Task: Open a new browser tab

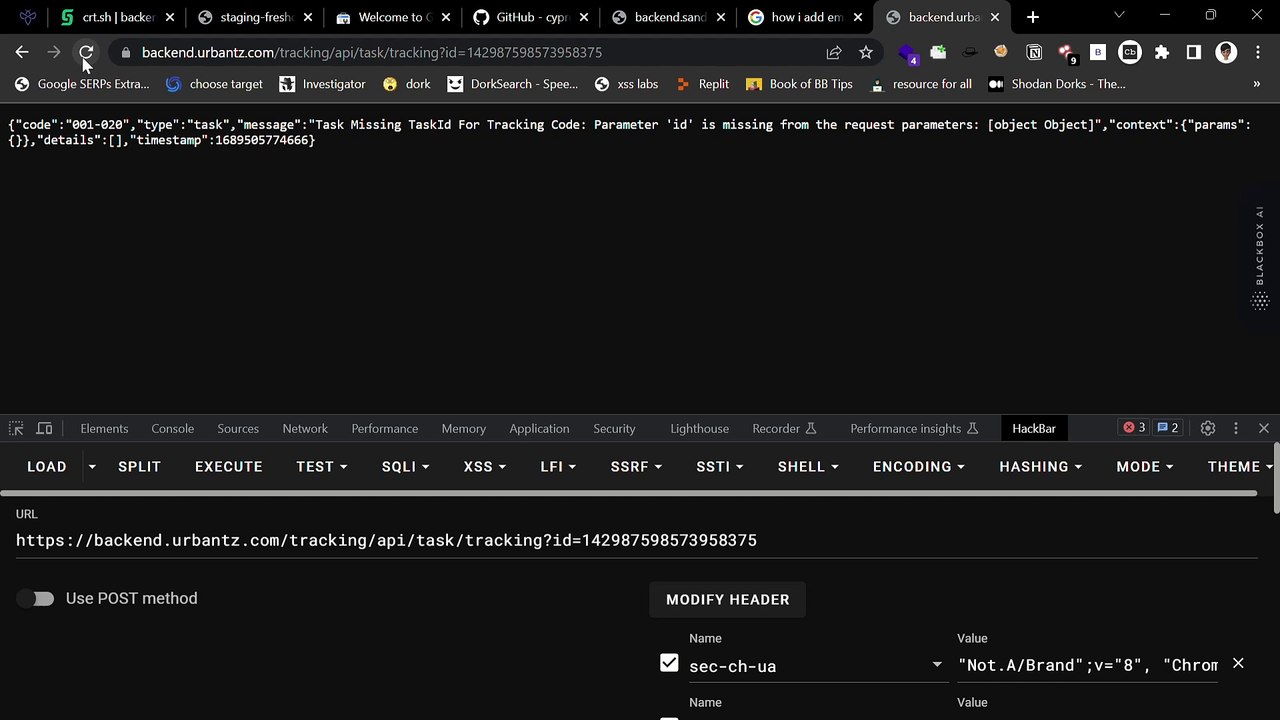Action: pos(1033,17)
